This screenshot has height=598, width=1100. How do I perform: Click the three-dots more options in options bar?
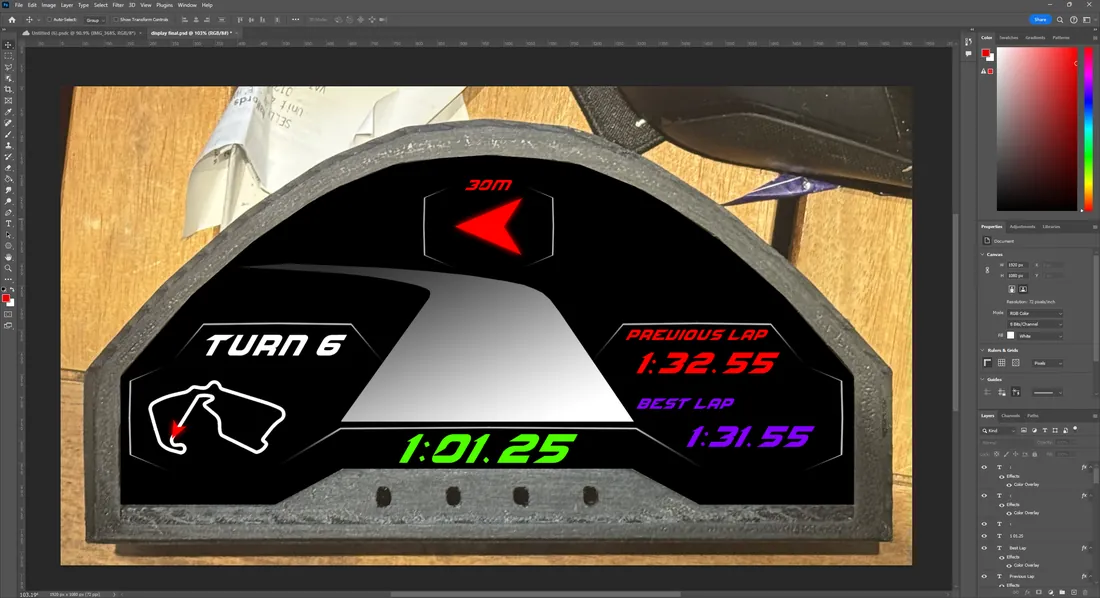[x=295, y=20]
